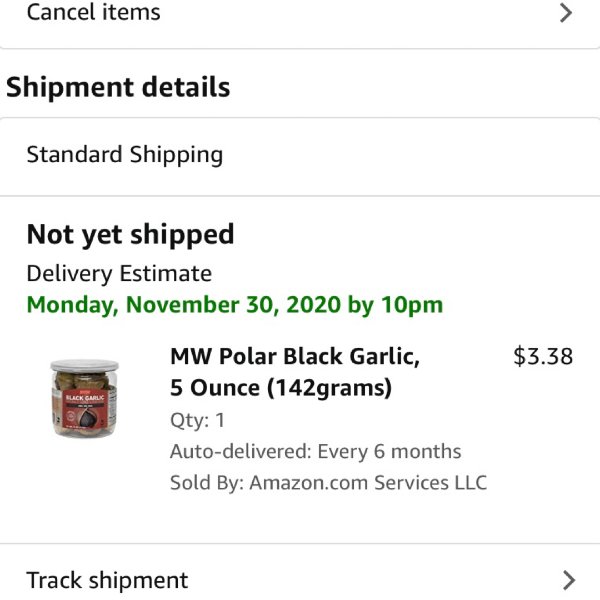
Task: Select the Qty: 1 text
Action: tap(197, 421)
